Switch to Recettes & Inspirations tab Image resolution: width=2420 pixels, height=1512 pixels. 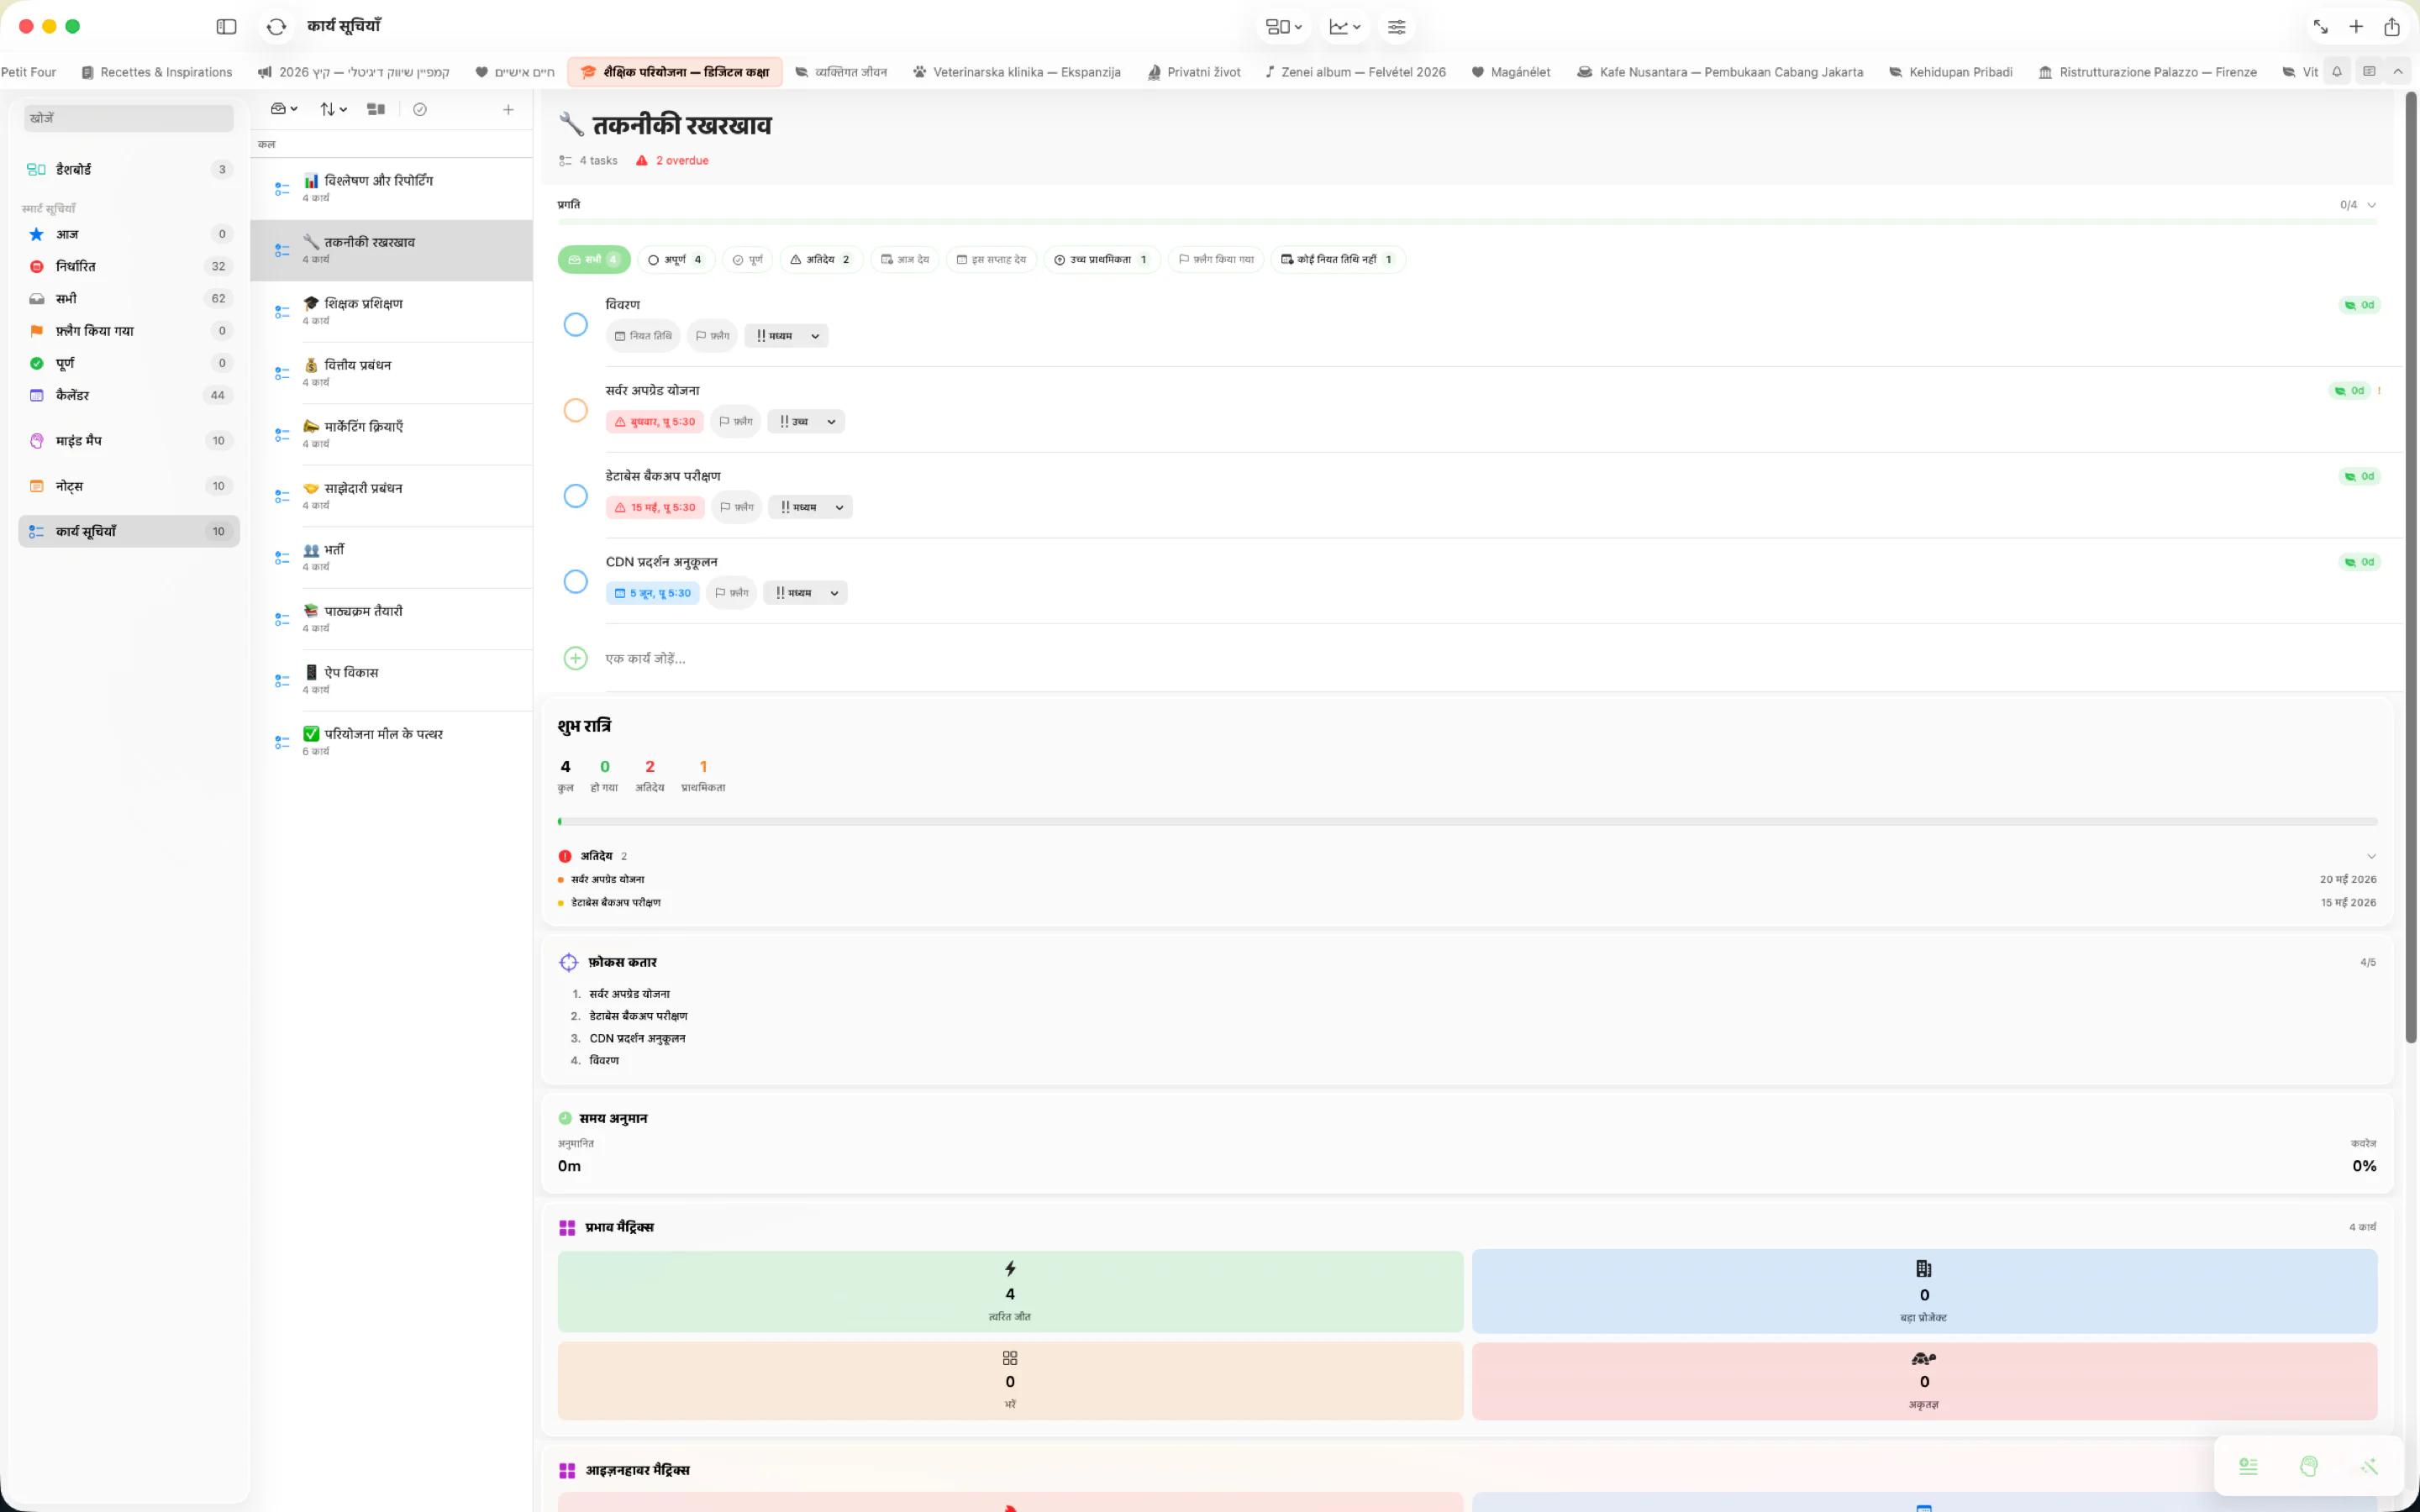[157, 72]
